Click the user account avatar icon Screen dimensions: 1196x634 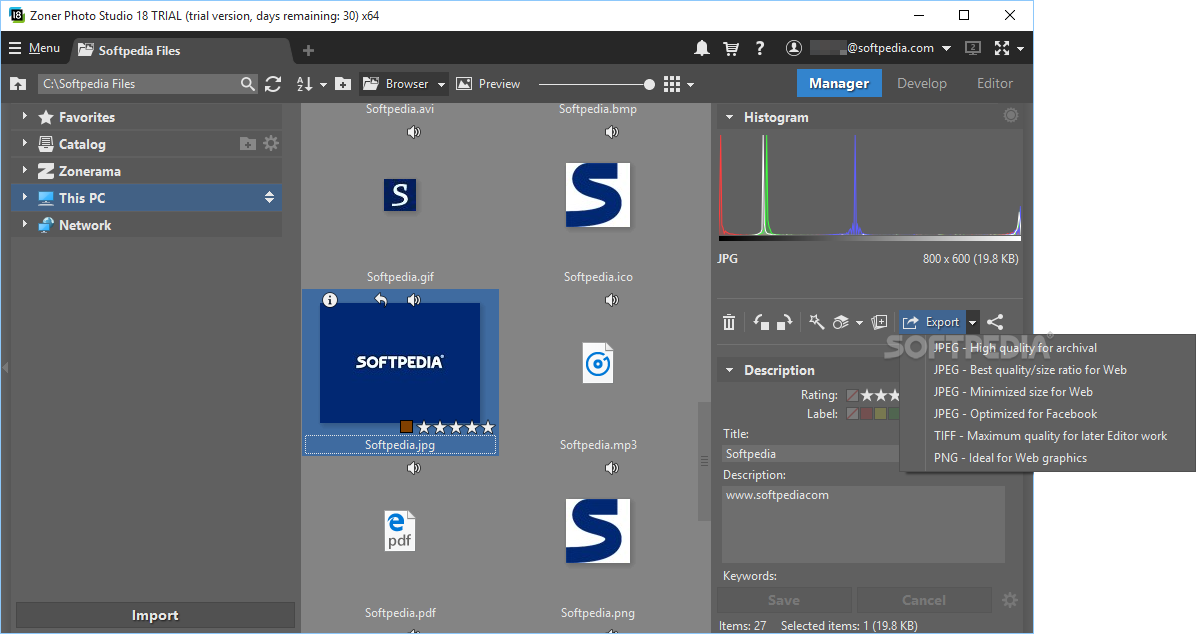[794, 48]
